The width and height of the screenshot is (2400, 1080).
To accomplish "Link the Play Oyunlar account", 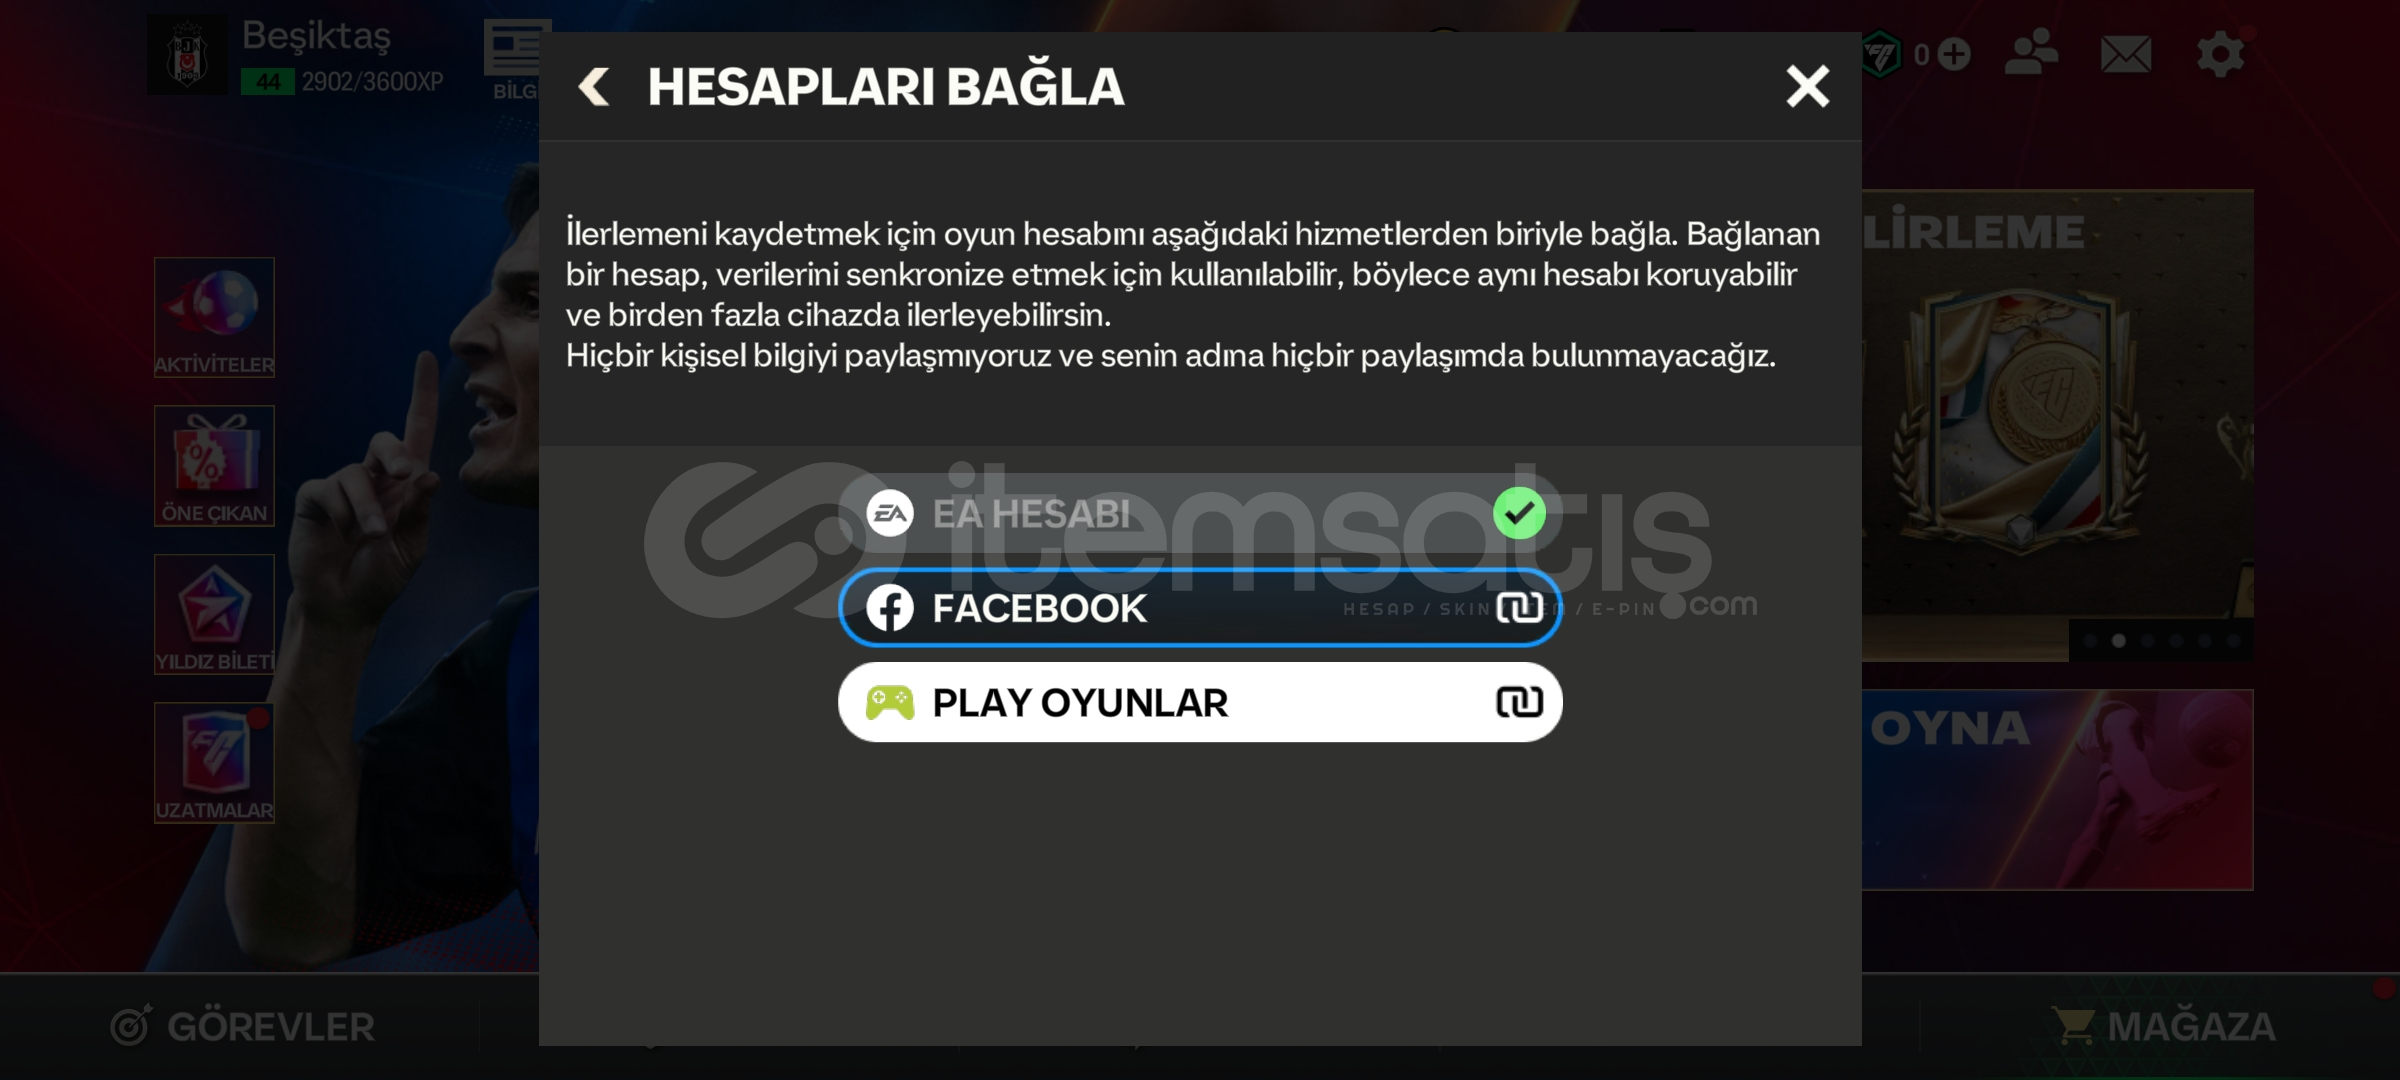I will pos(1200,702).
